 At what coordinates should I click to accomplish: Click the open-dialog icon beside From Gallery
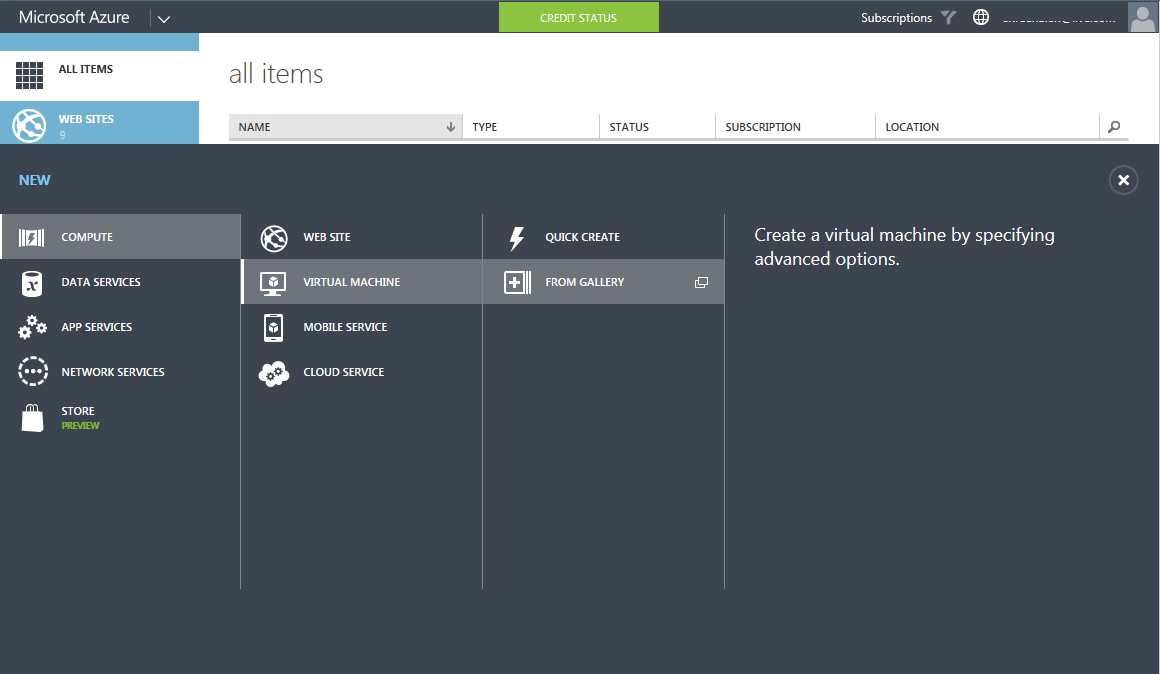(x=701, y=283)
